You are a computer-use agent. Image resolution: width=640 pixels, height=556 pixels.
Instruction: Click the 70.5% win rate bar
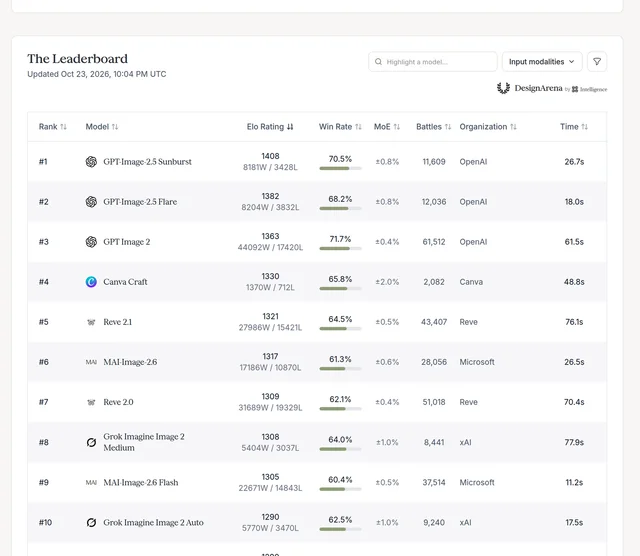tap(340, 168)
